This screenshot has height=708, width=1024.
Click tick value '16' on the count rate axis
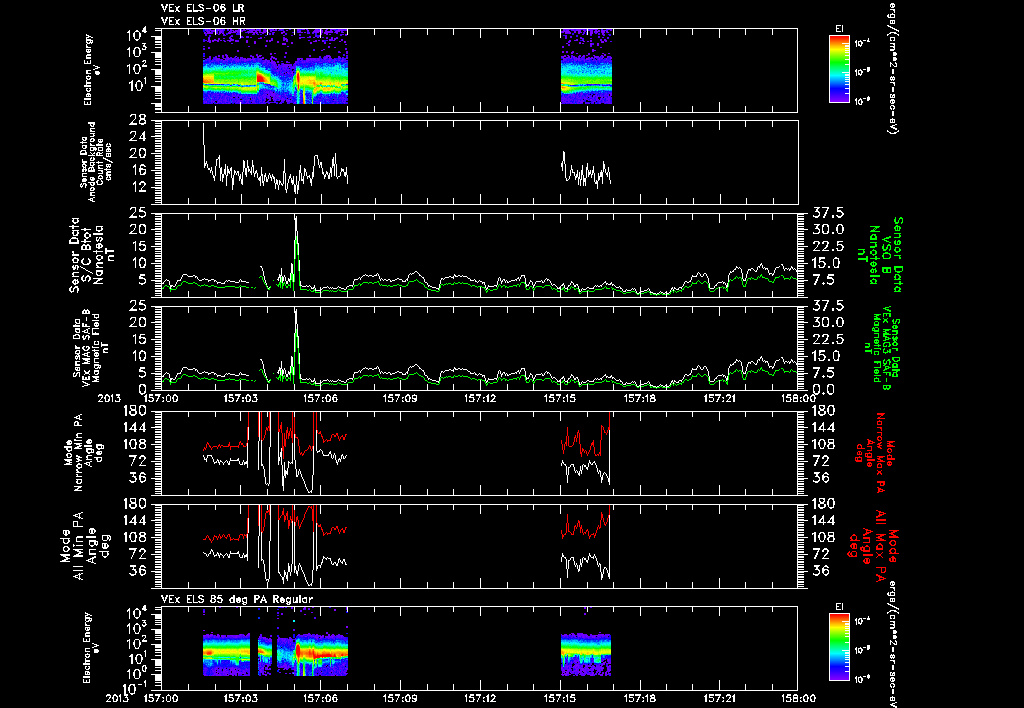pos(137,170)
